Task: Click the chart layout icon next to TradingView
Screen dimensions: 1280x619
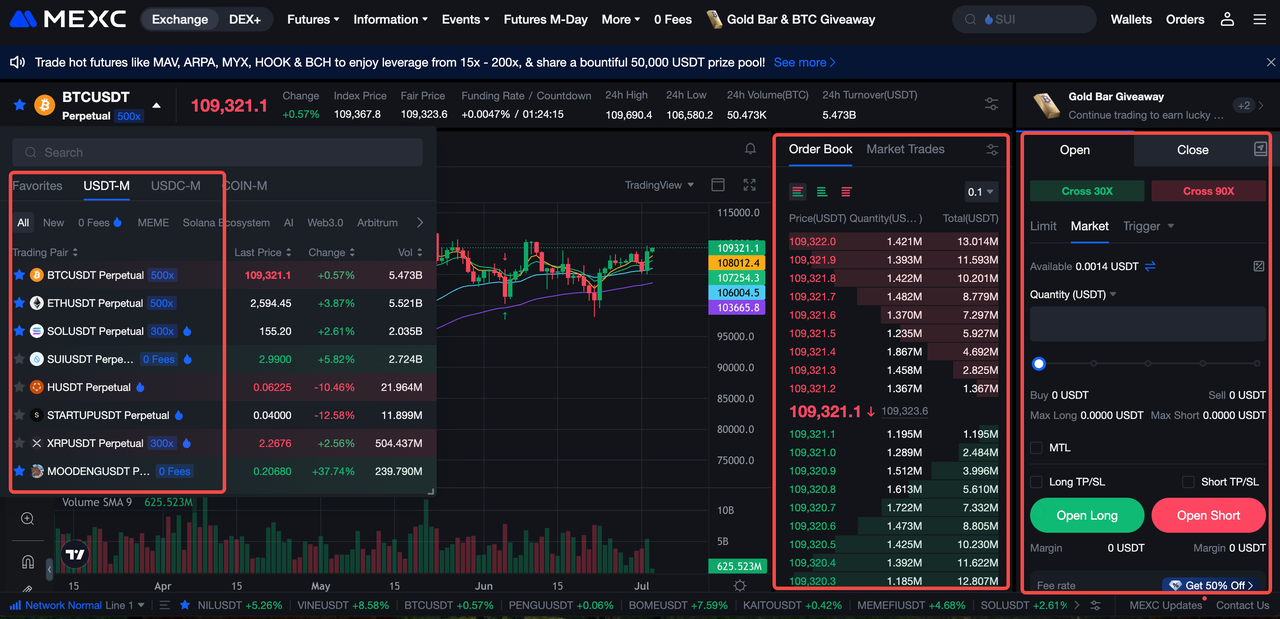Action: (717, 185)
